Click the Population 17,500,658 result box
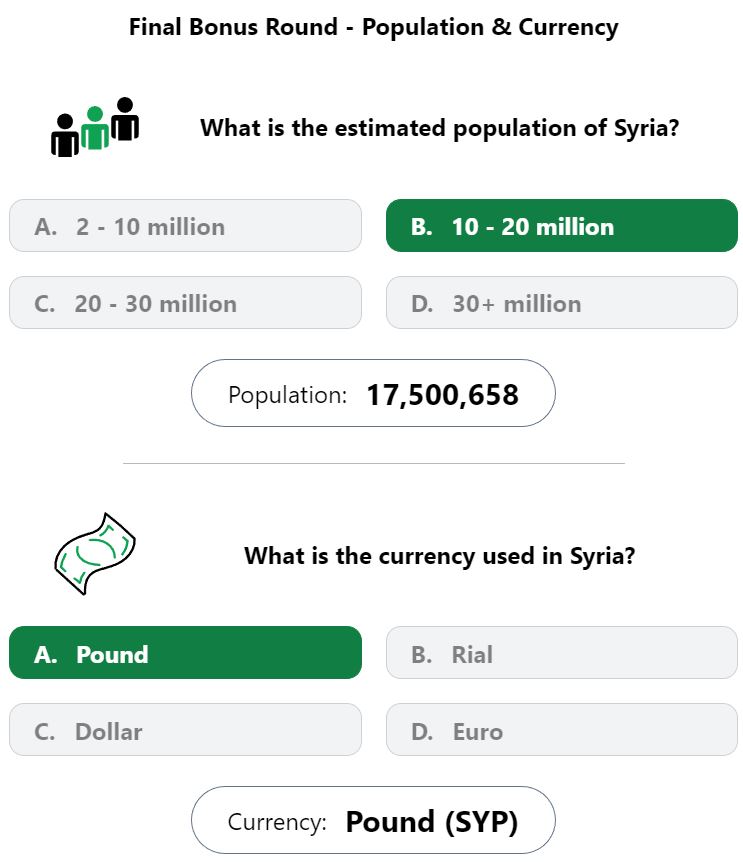Screen dimensions: 743x862 pos(373,393)
